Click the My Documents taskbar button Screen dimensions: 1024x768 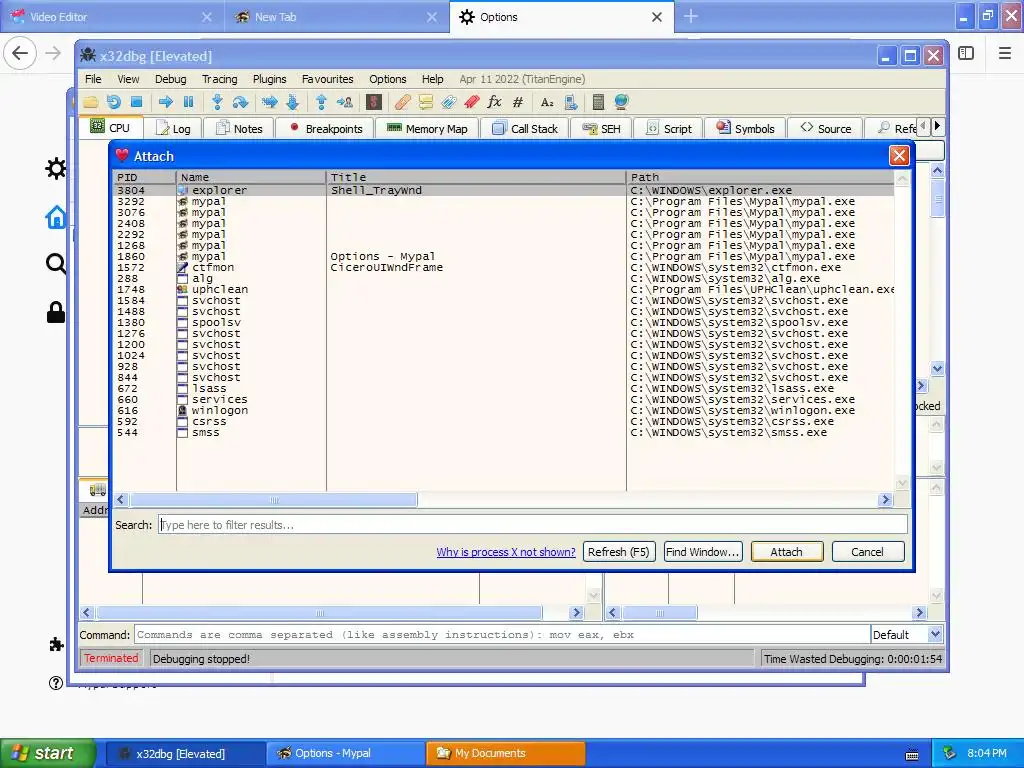[505, 753]
